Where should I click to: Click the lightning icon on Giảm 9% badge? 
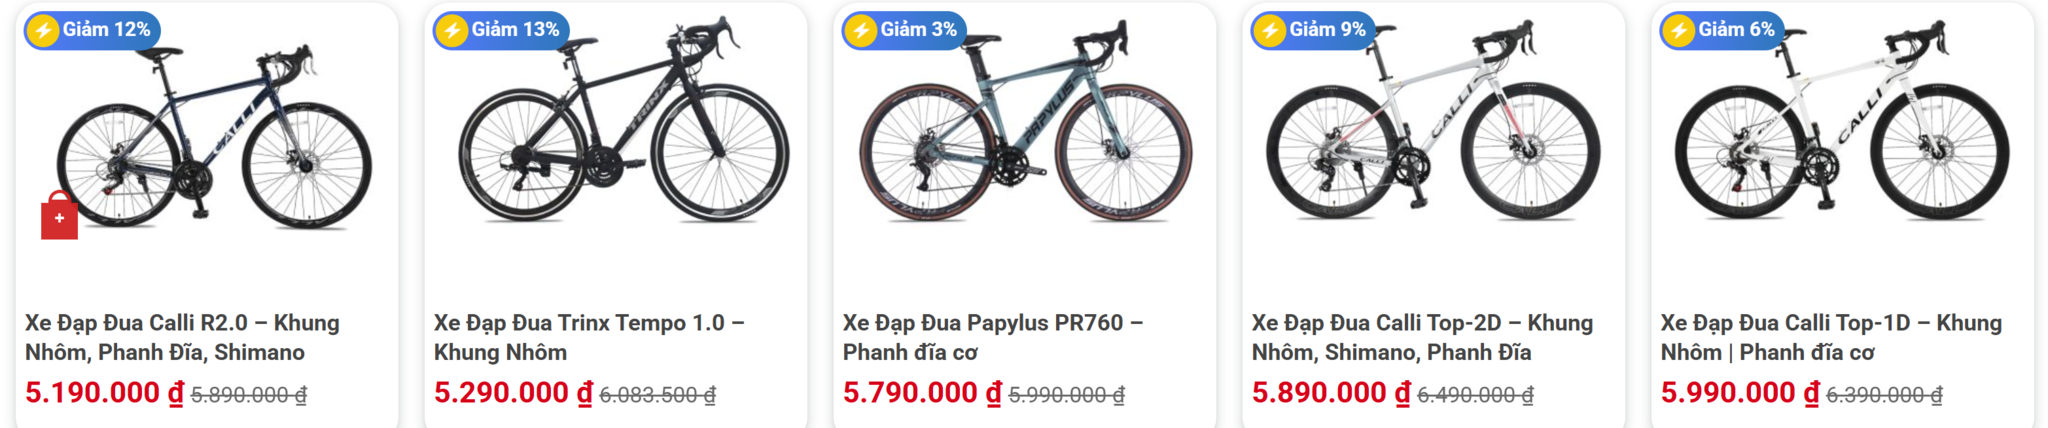pos(1270,31)
